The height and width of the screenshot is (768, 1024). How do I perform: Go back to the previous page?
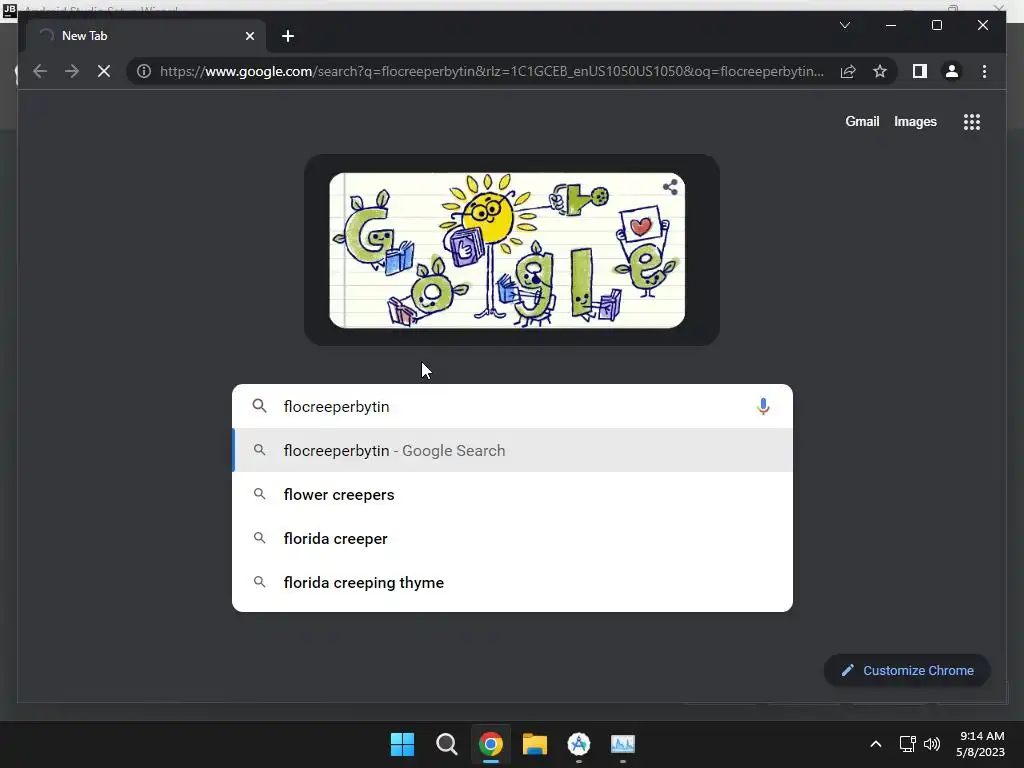coord(40,71)
